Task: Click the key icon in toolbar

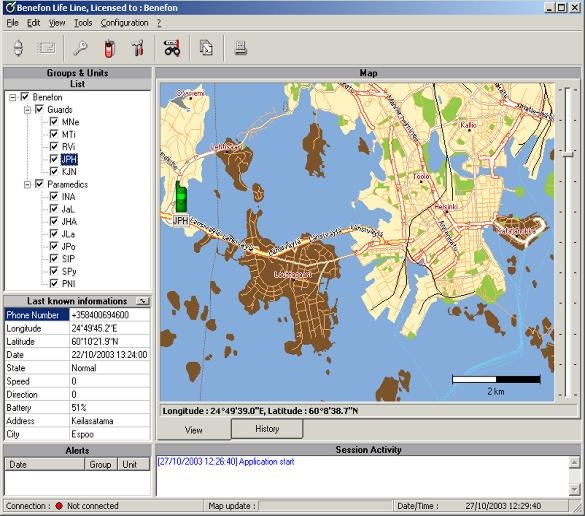Action: click(80, 48)
